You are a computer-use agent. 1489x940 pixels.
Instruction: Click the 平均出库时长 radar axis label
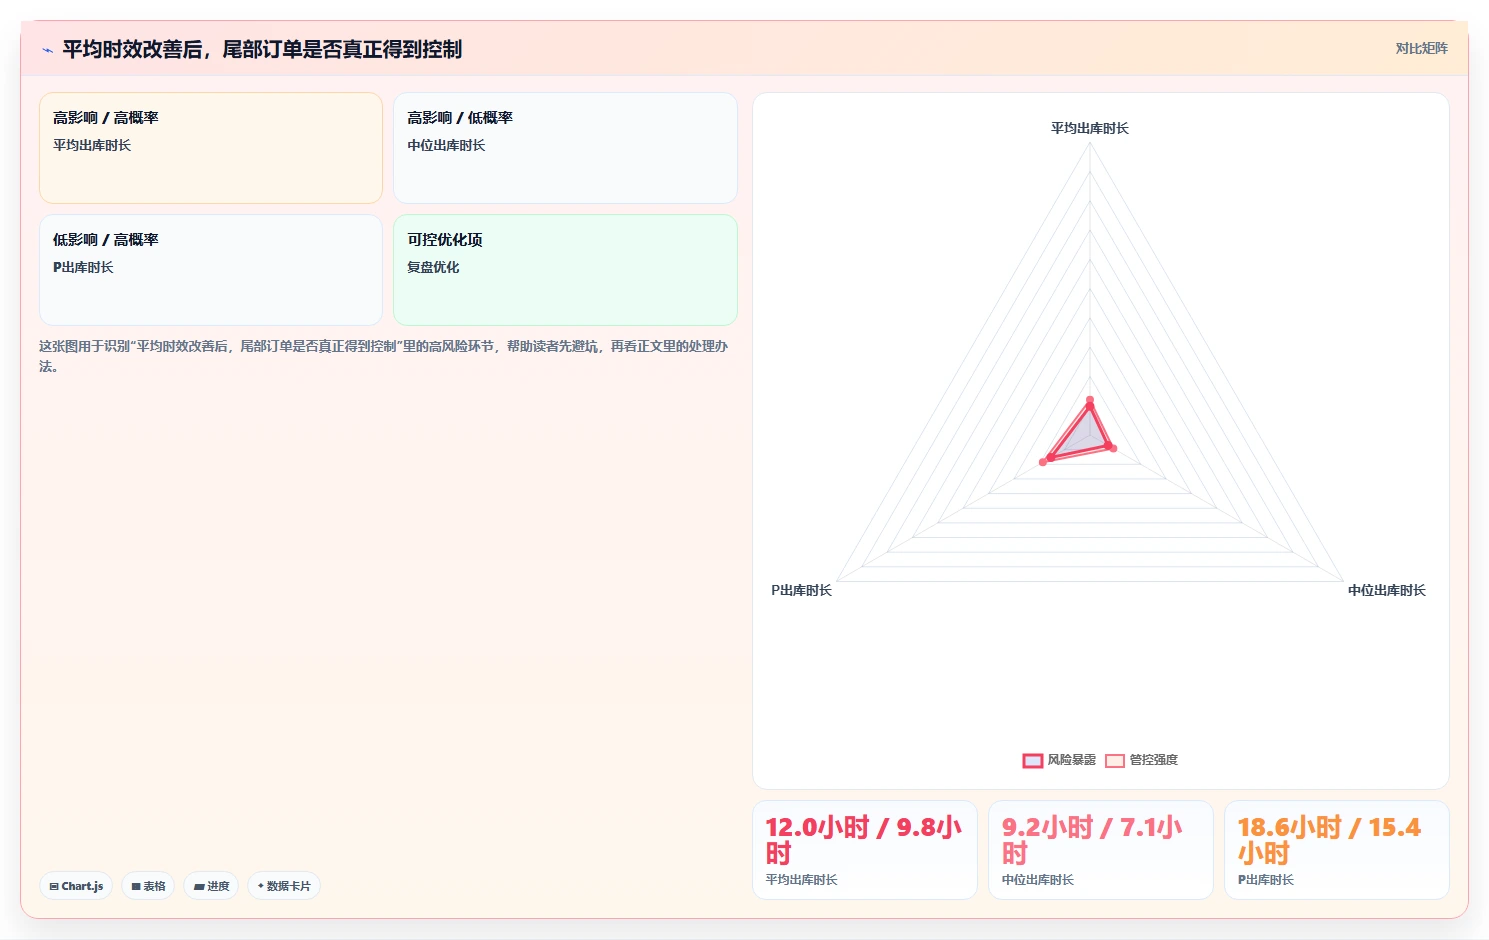1090,128
